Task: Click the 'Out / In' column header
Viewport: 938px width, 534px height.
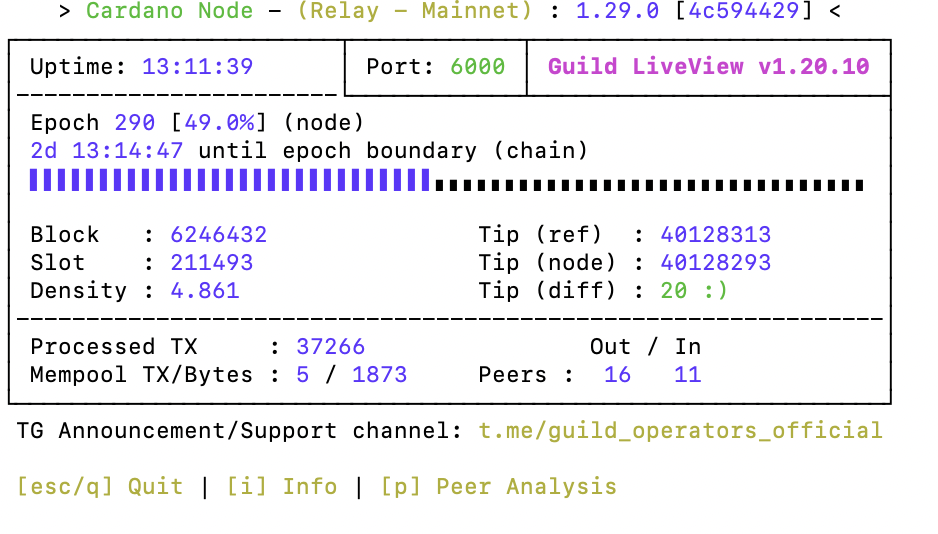Action: [645, 347]
